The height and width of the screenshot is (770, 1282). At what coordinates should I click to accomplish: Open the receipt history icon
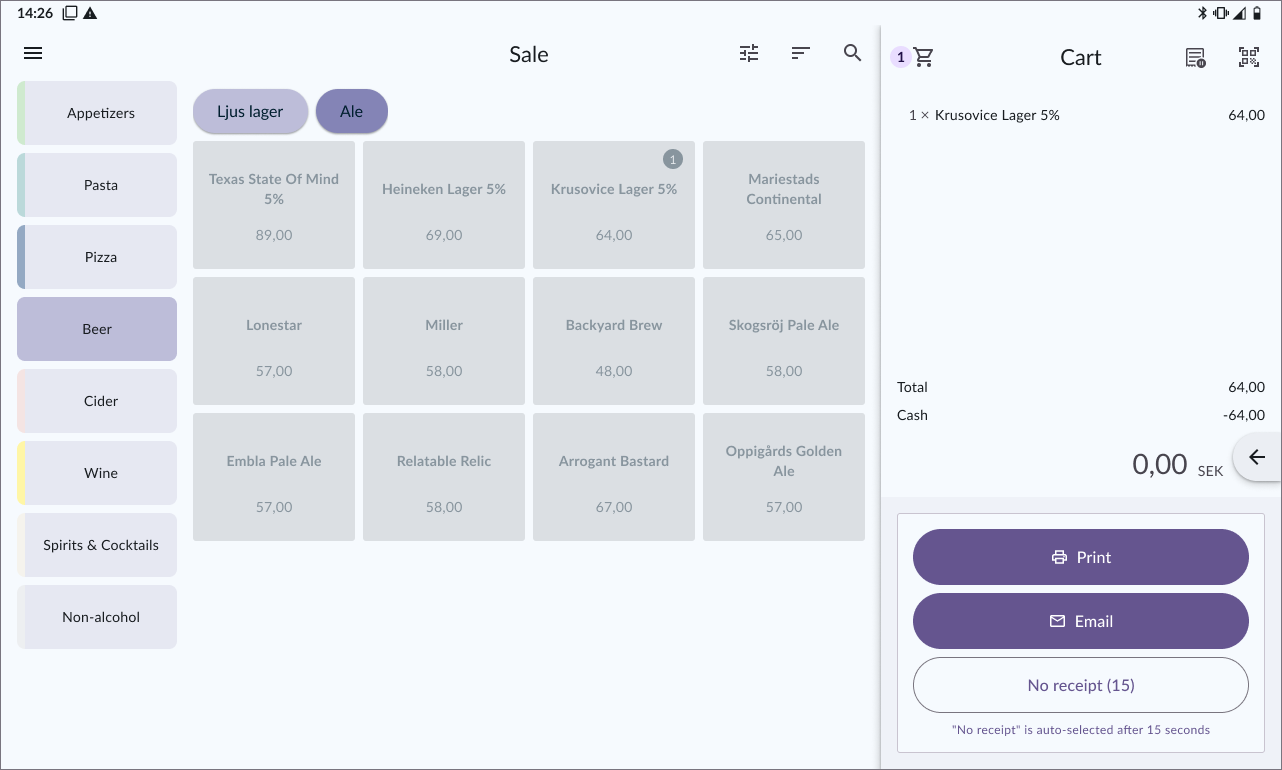pos(1195,58)
